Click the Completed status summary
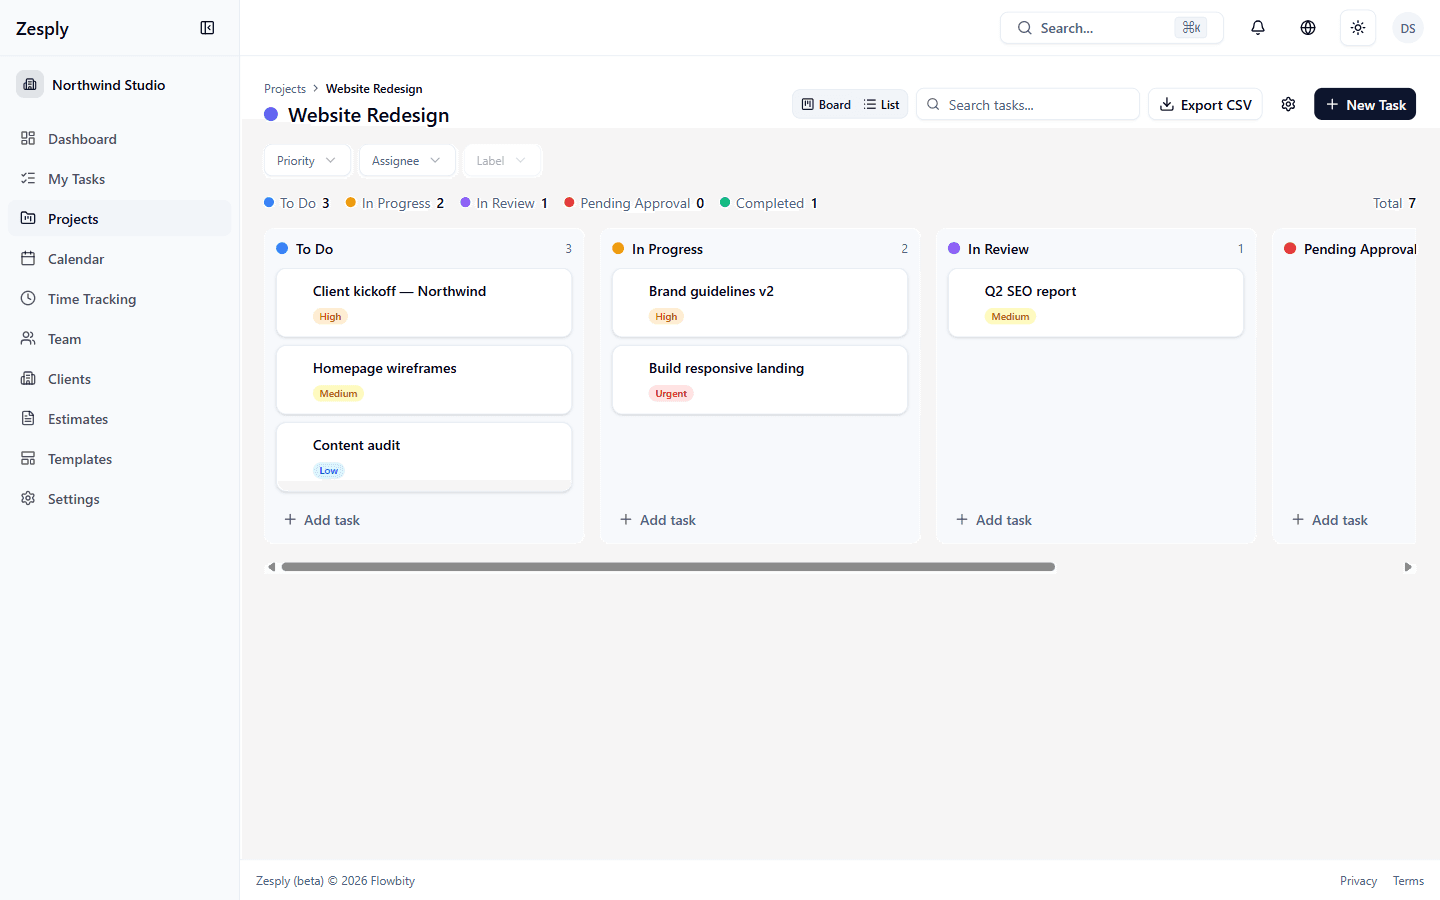 click(x=769, y=203)
